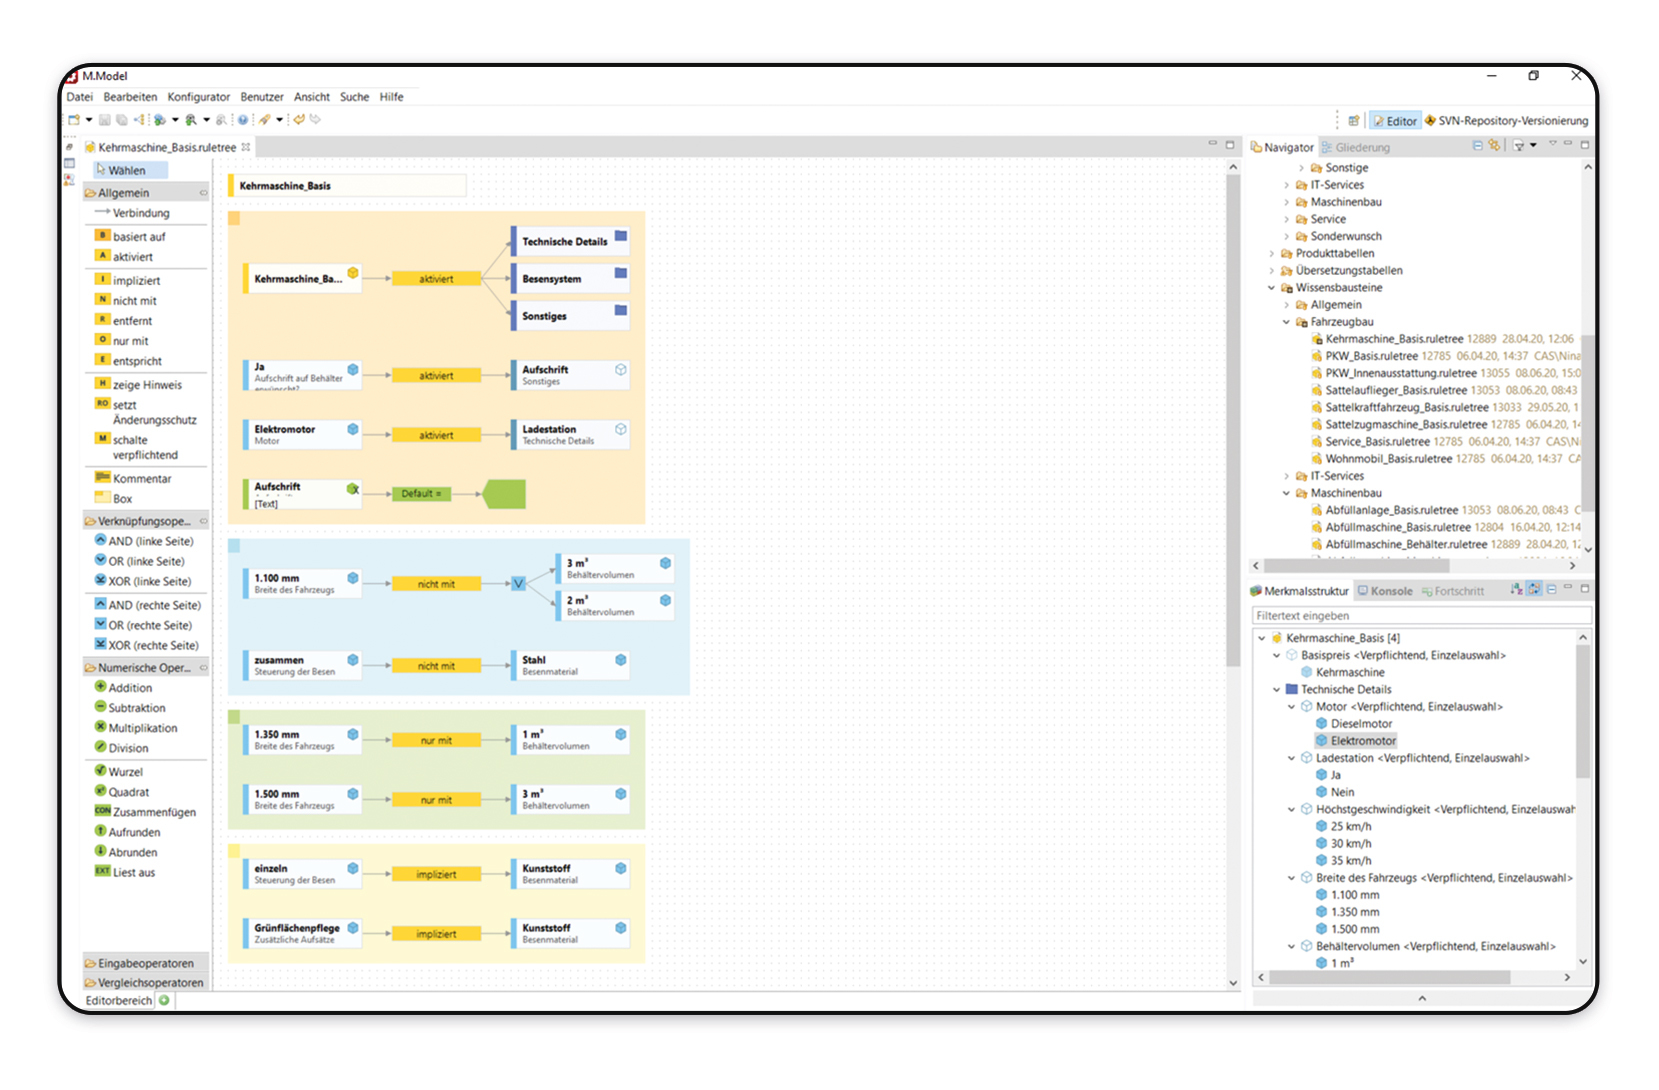Collapse the Wissensbausteine folder

click(x=1272, y=288)
